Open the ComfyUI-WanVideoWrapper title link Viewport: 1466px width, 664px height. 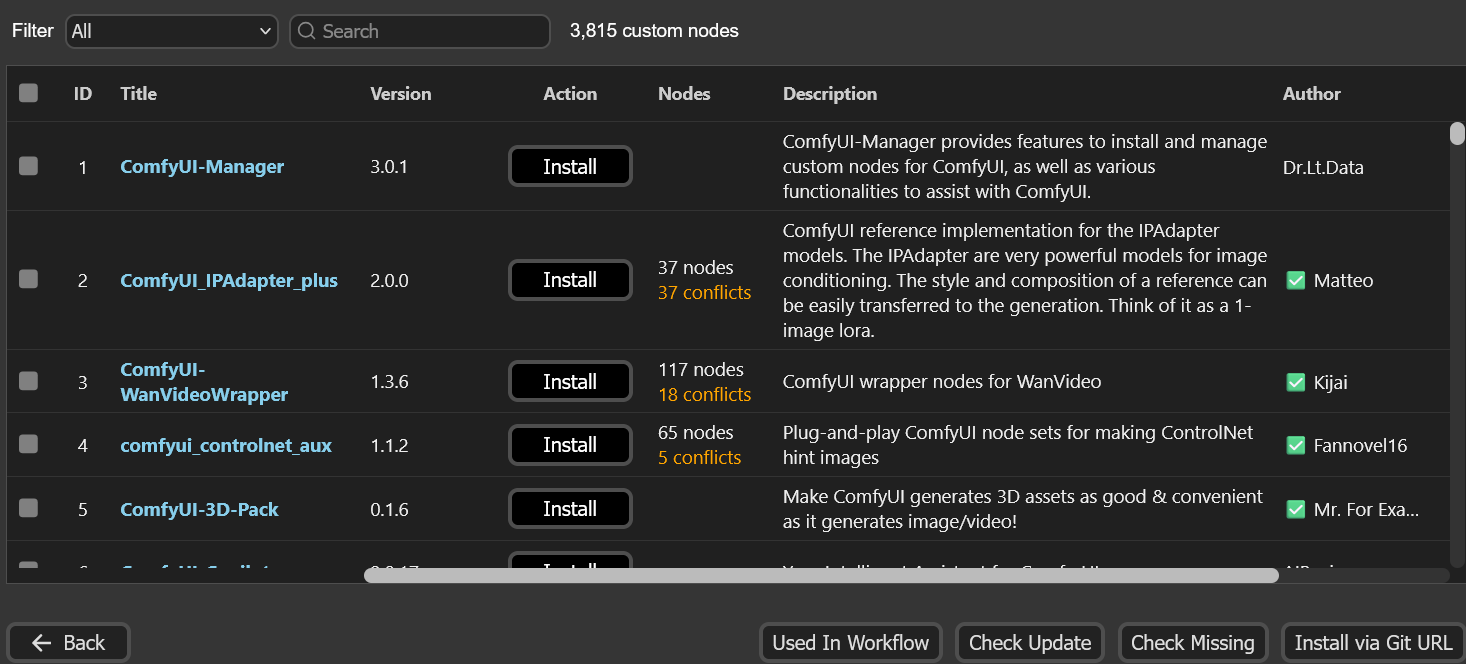[x=204, y=382]
